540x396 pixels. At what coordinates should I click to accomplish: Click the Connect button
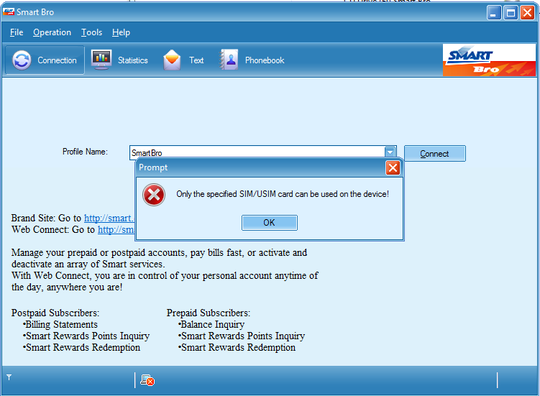click(x=435, y=154)
